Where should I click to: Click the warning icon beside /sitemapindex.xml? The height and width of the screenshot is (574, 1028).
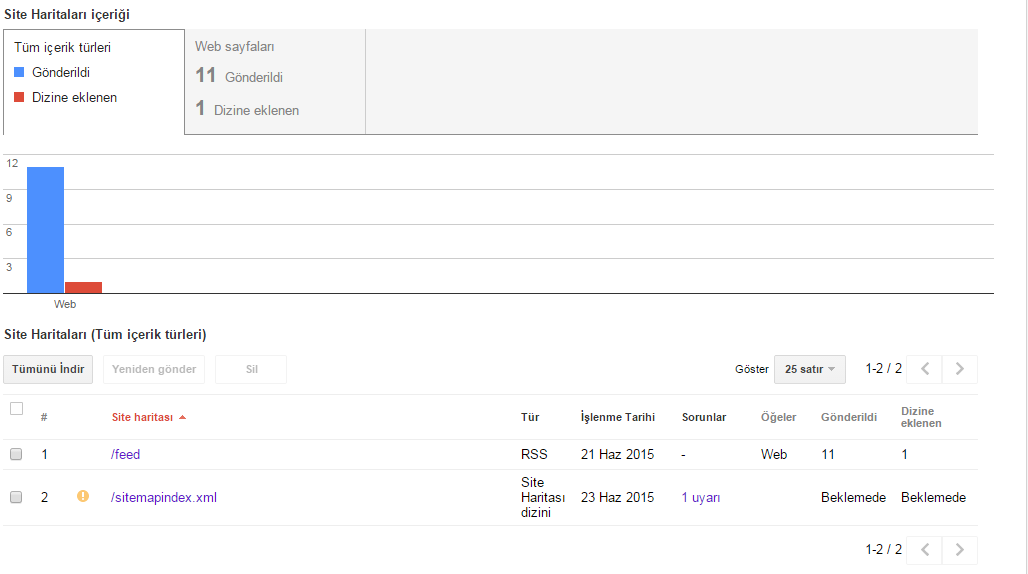click(x=83, y=496)
